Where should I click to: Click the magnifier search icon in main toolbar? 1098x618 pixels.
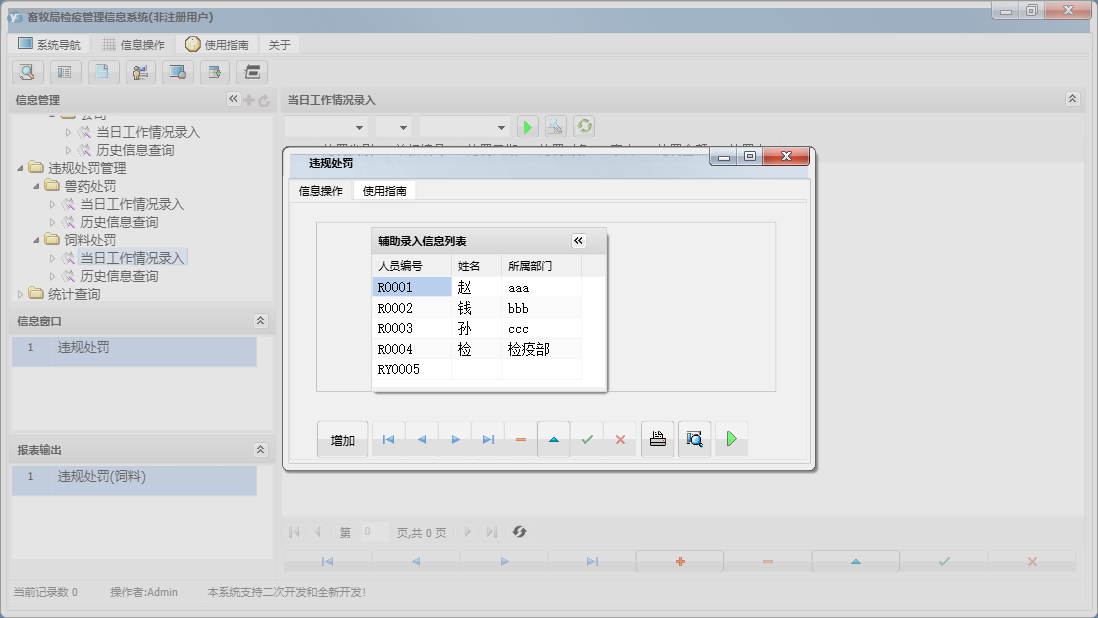click(x=27, y=72)
